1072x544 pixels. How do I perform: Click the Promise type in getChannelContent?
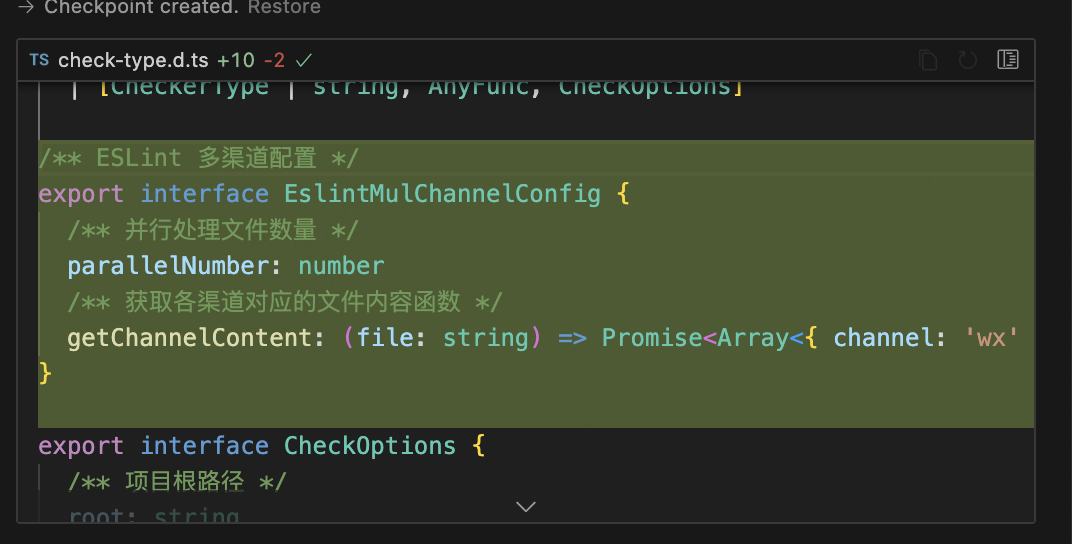click(651, 338)
